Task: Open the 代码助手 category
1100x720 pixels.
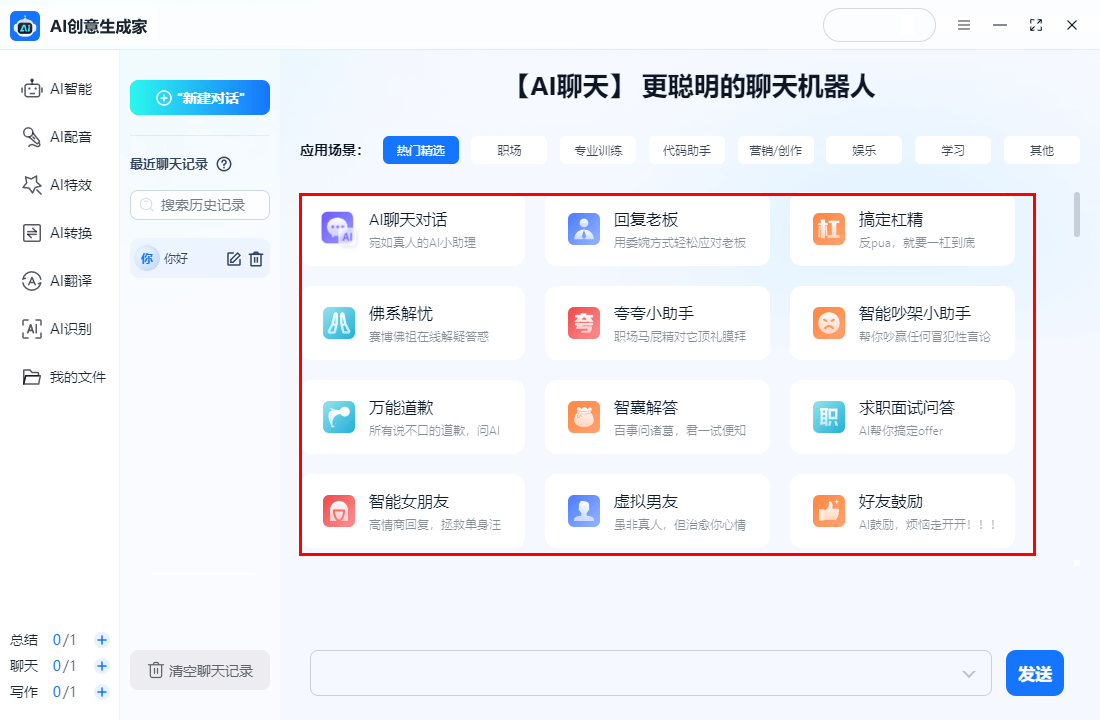Action: [686, 149]
